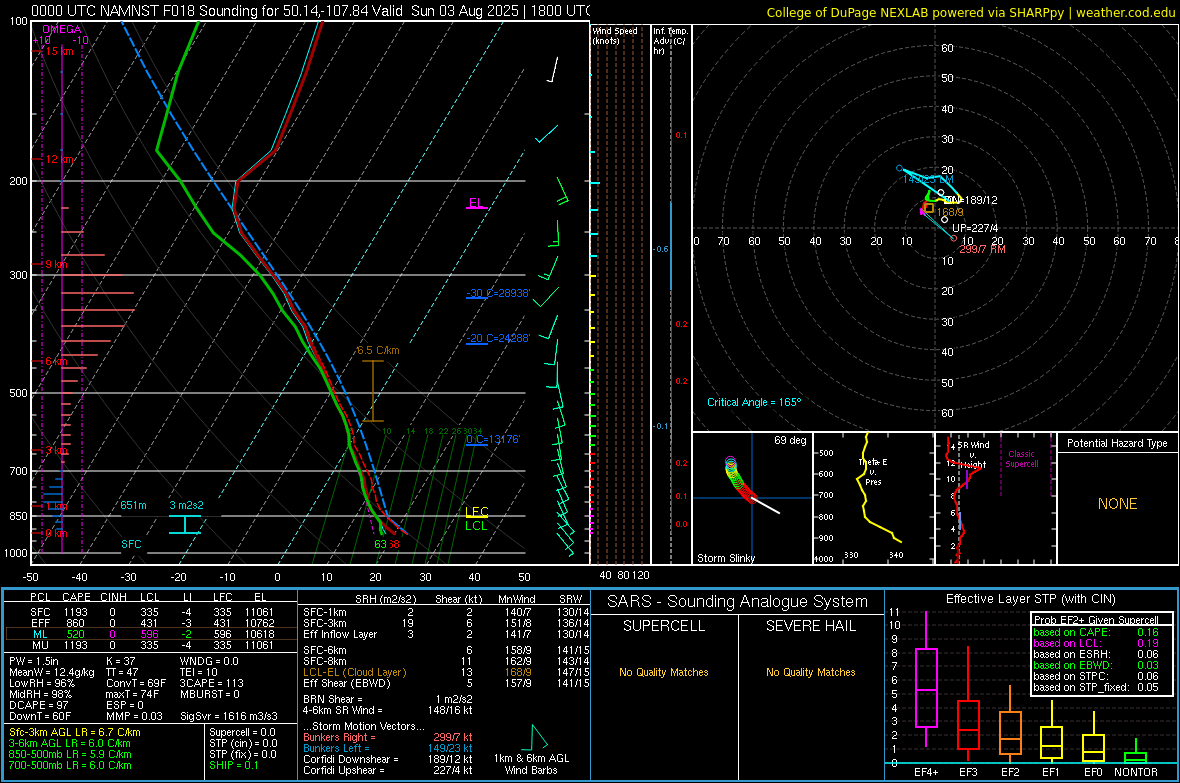Click No Quality Matches under SUPERCELL

click(664, 672)
